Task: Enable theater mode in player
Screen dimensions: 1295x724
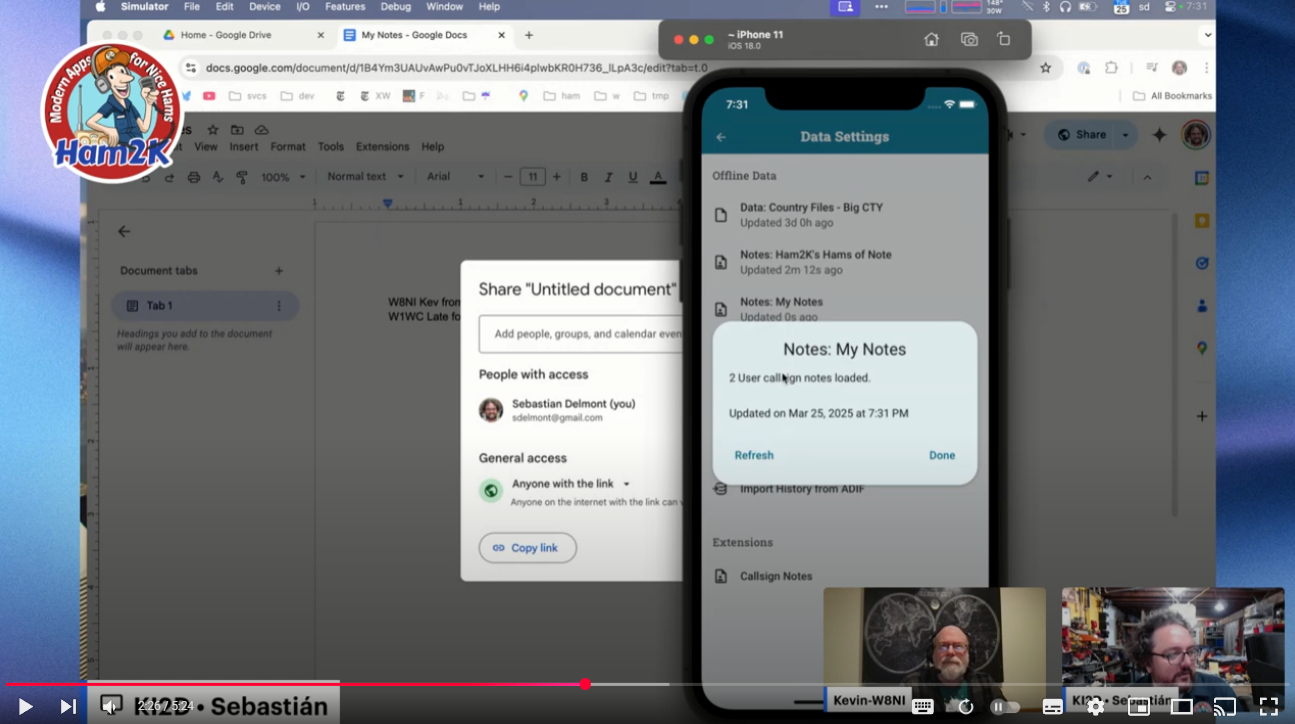Action: 1181,707
